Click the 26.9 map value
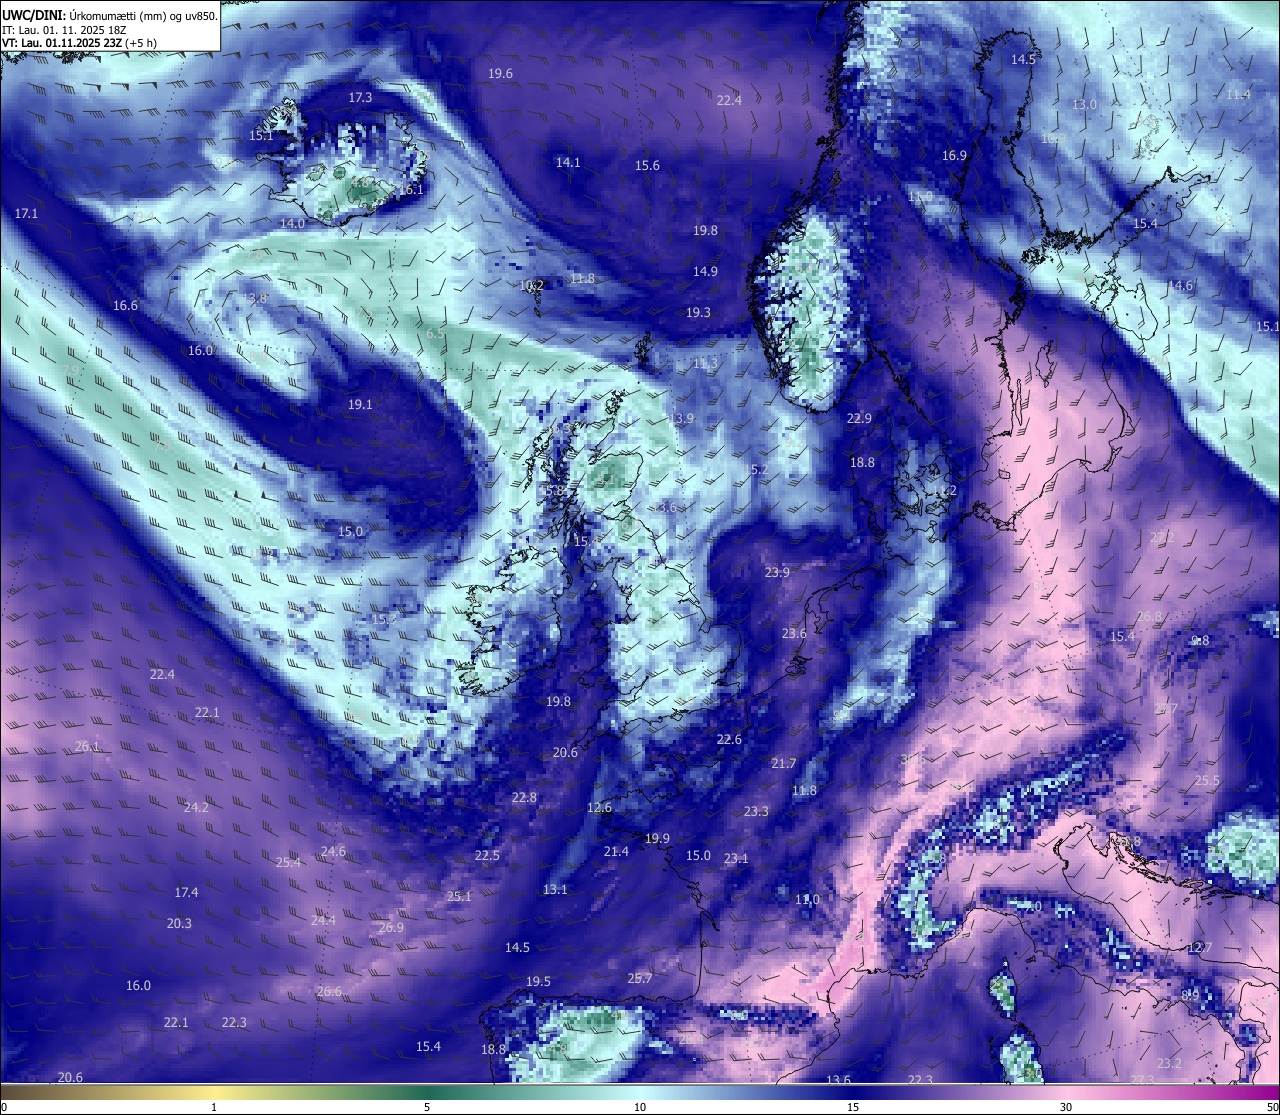Image resolution: width=1280 pixels, height=1115 pixels. [x=391, y=928]
